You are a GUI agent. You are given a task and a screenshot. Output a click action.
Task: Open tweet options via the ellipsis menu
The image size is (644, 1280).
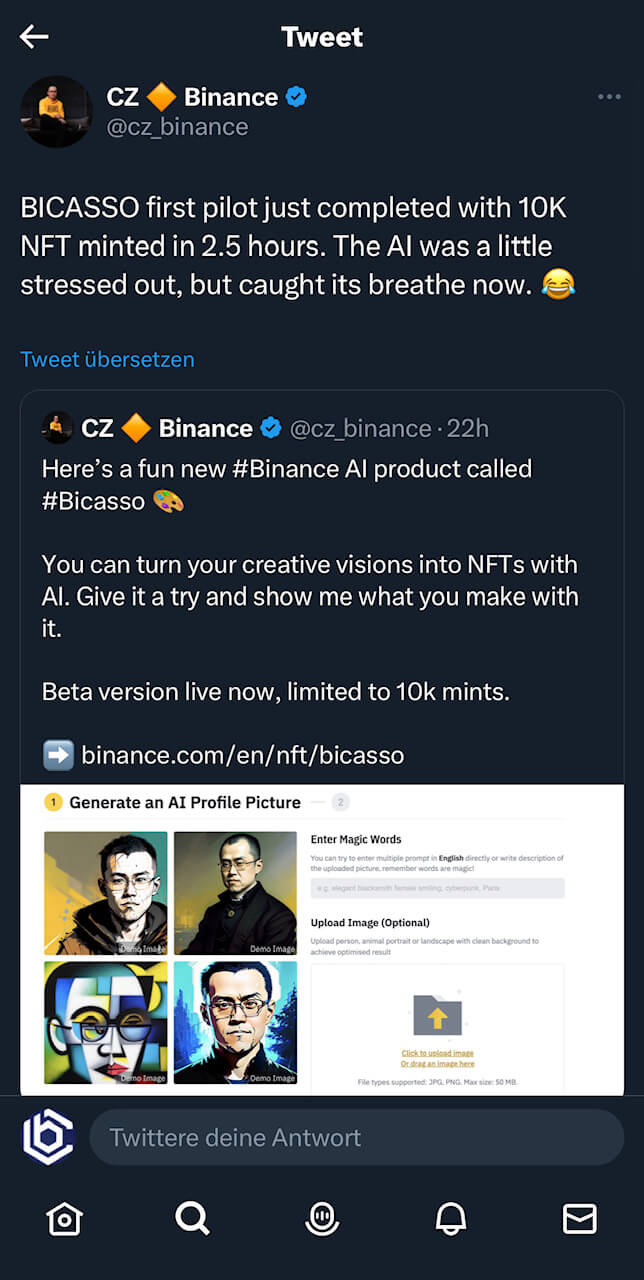coord(608,97)
